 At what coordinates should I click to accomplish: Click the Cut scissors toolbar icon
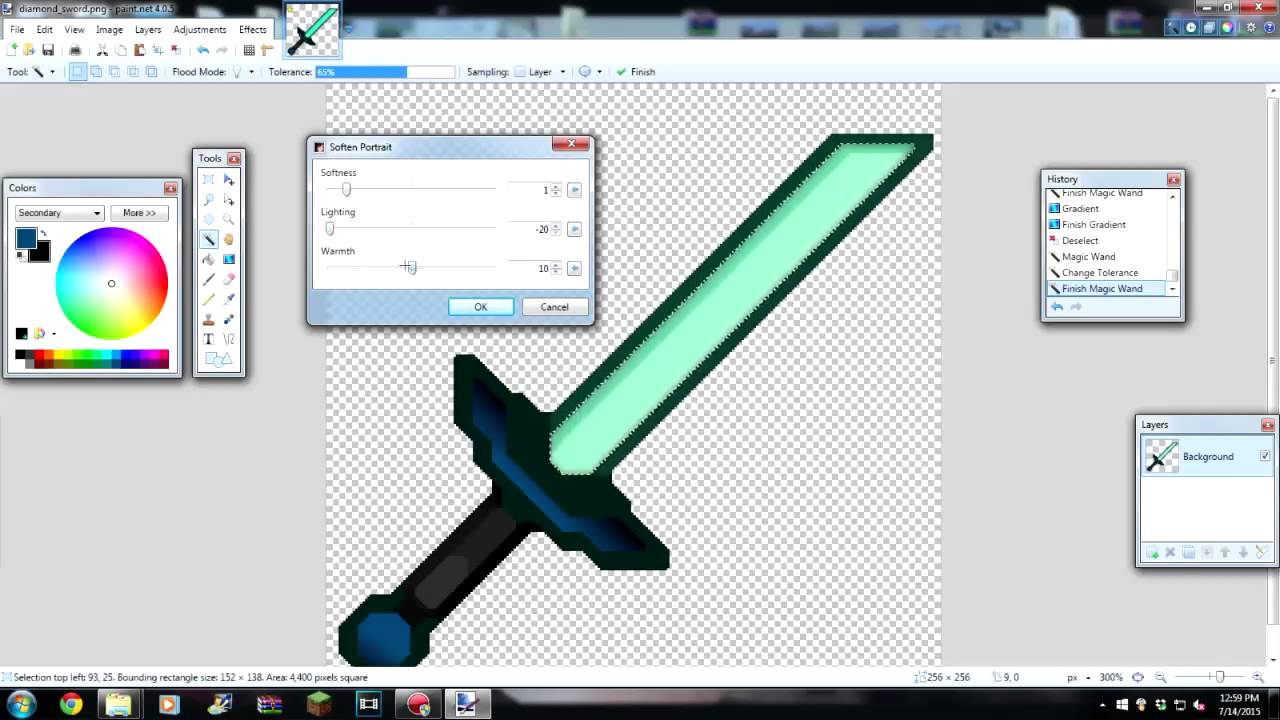coord(102,50)
